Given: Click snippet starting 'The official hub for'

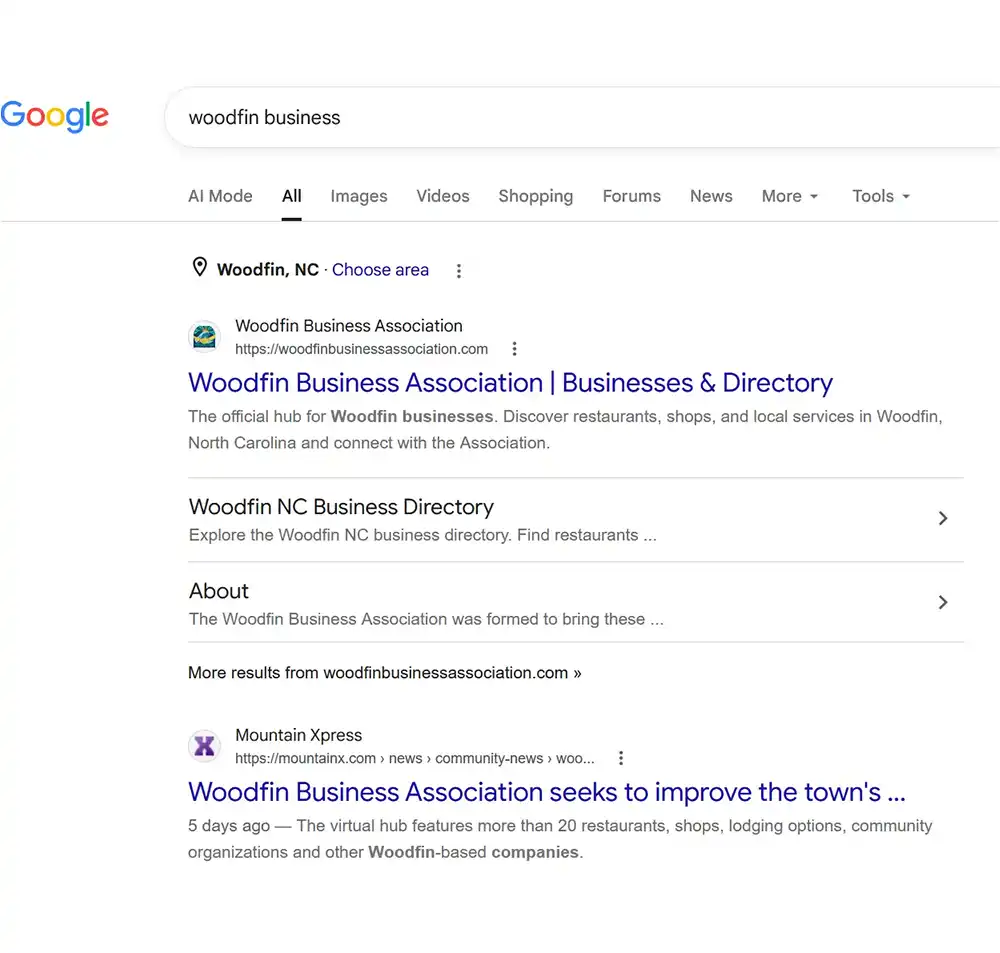Looking at the screenshot, I should coord(565,430).
